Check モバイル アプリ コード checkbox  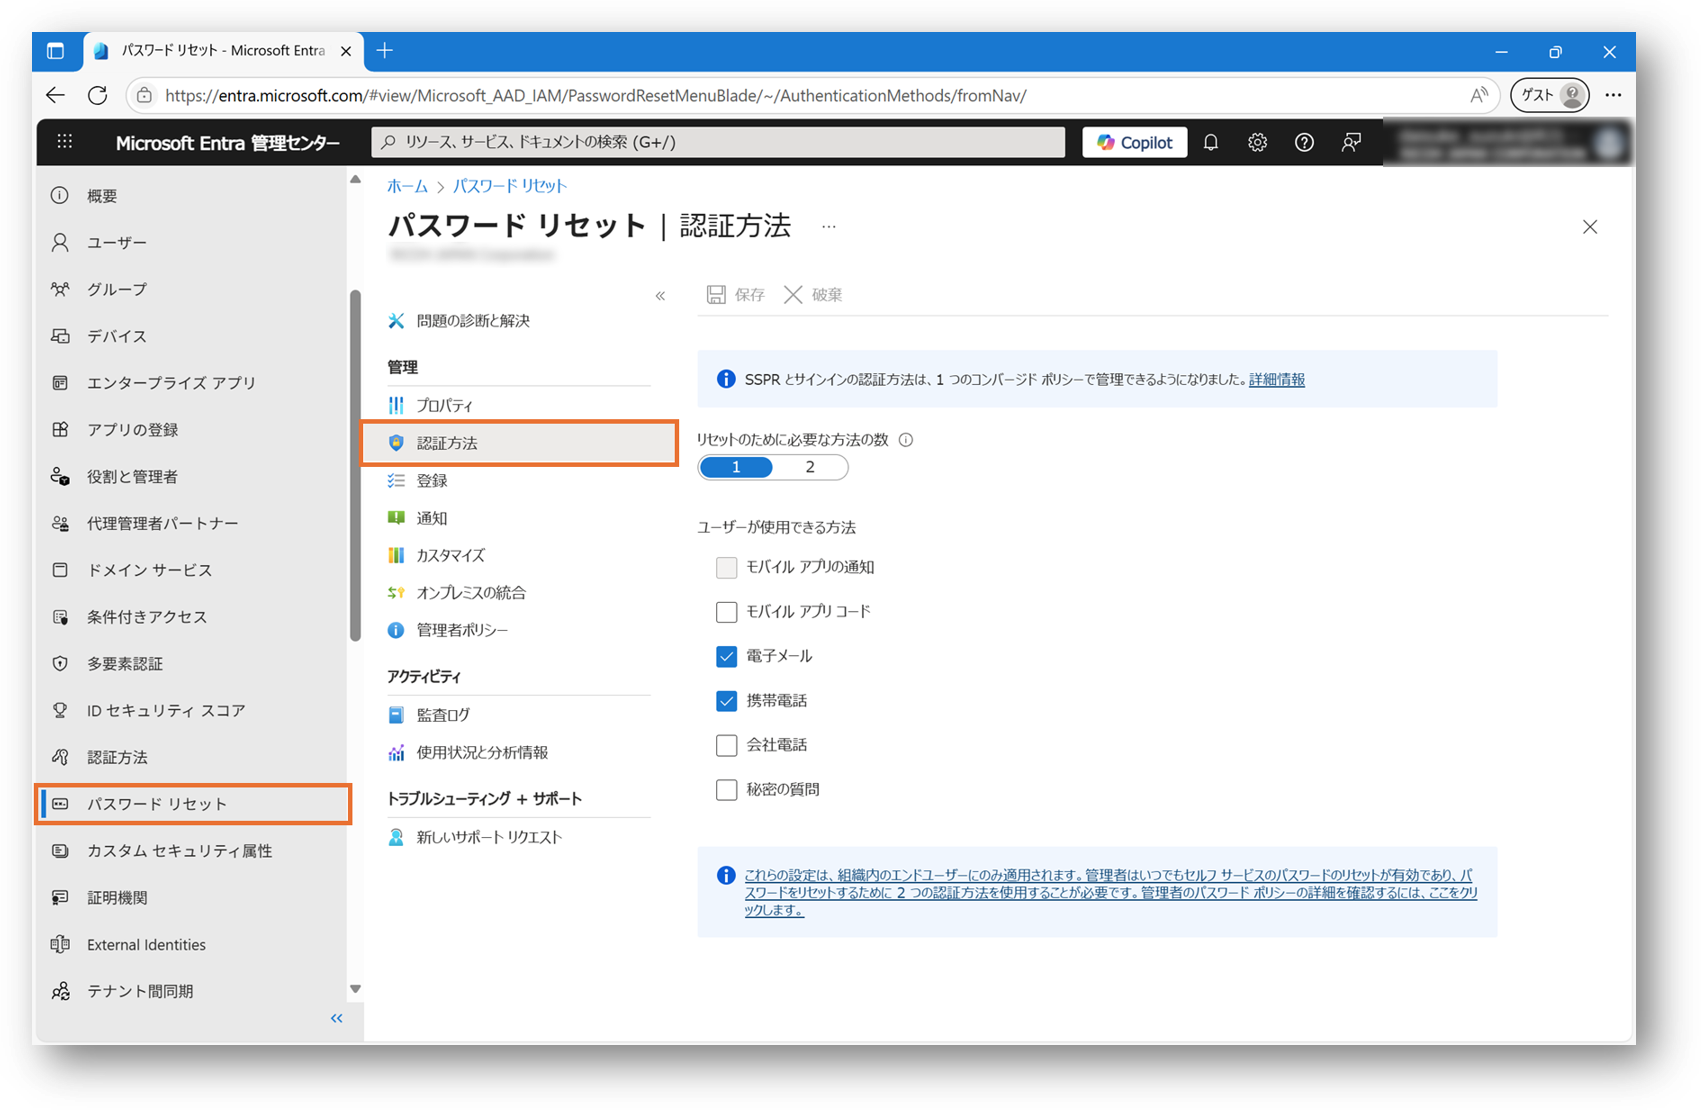click(x=727, y=611)
